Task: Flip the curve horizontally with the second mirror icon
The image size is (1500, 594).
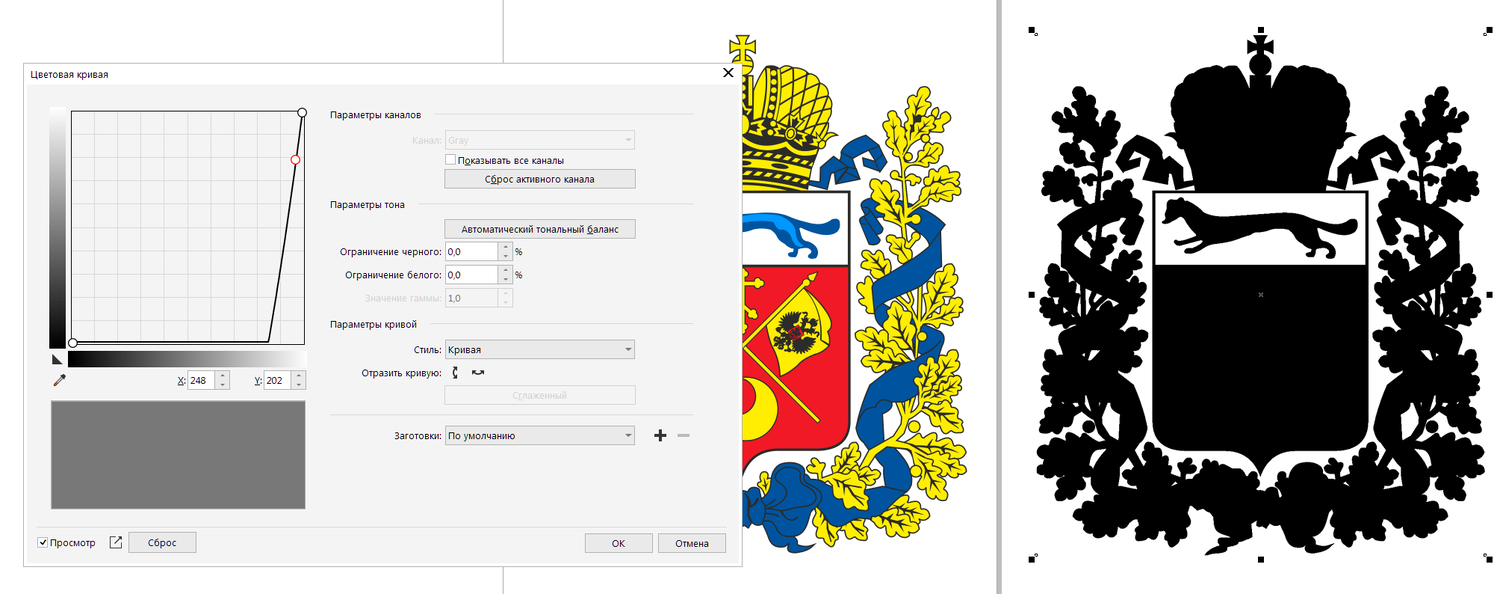Action: coord(478,372)
